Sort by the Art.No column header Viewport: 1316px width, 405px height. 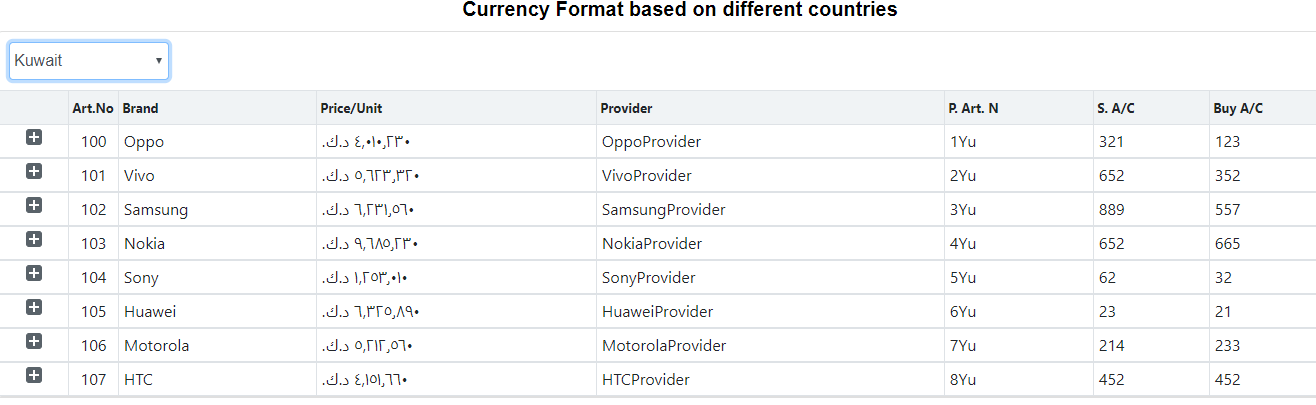coord(93,108)
